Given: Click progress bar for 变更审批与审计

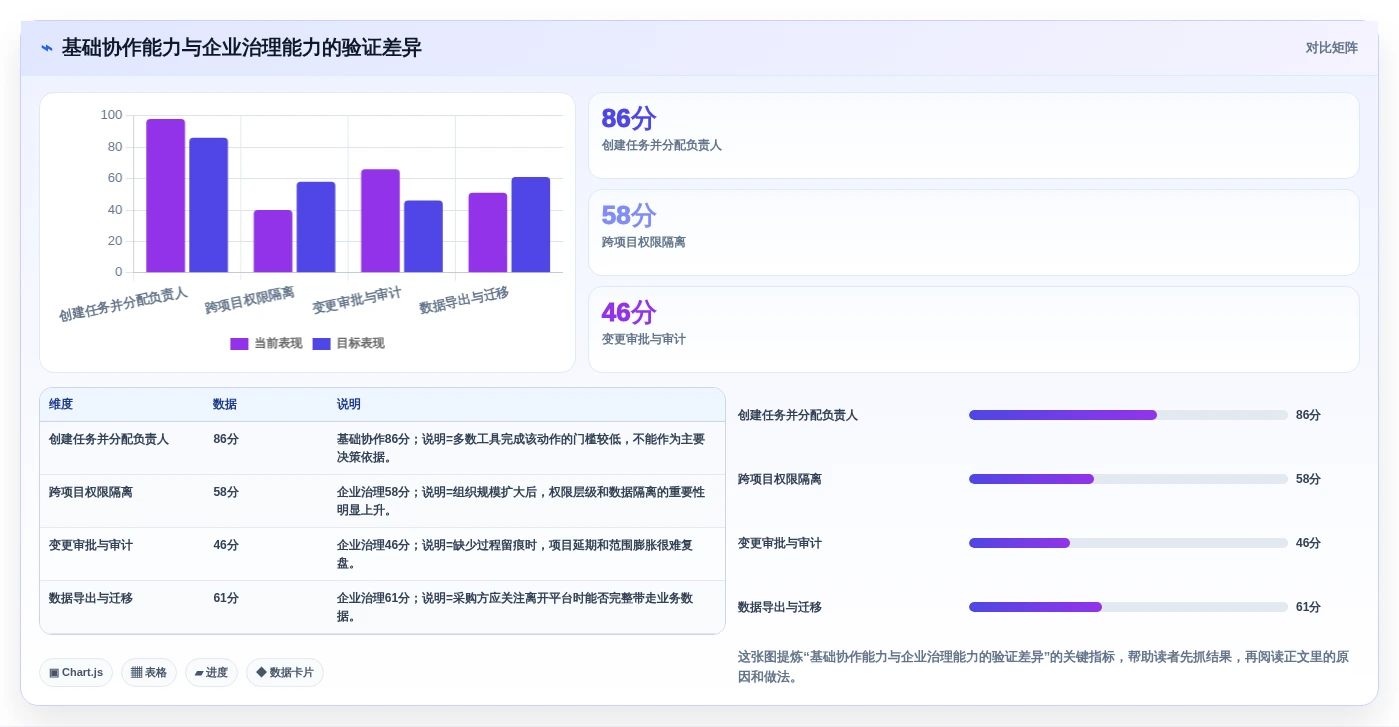Looking at the screenshot, I should point(1128,543).
